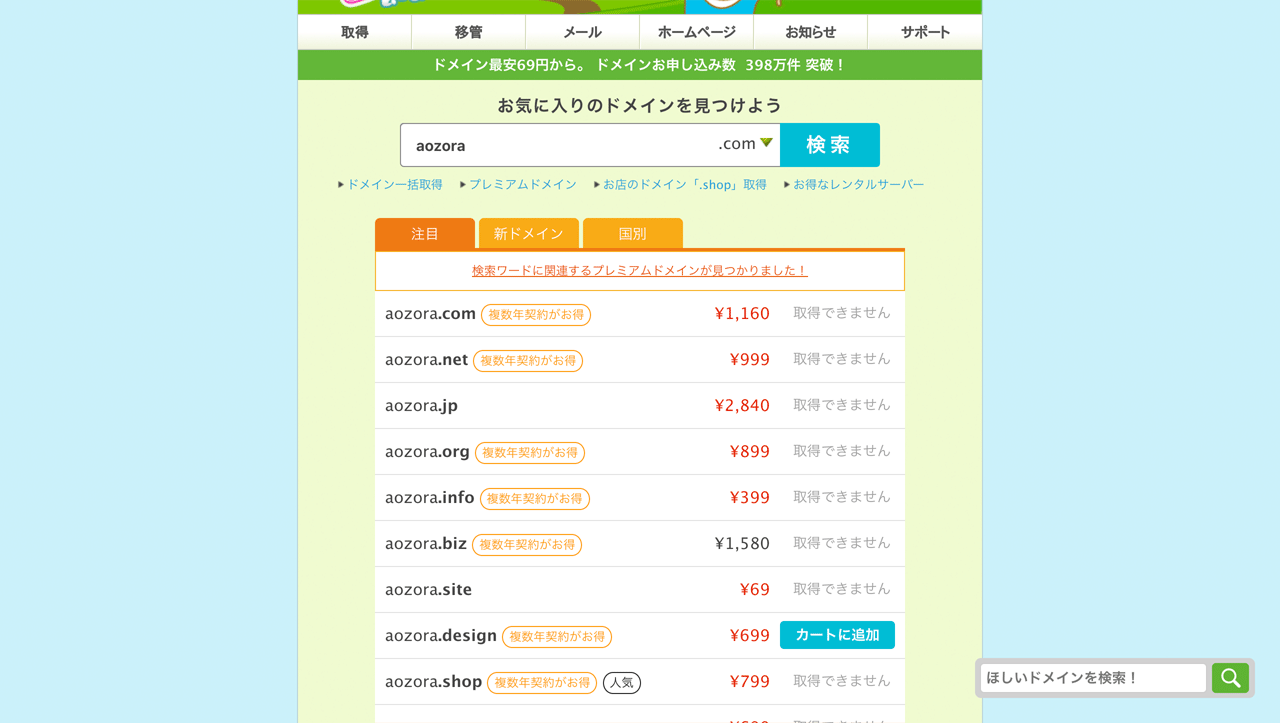Click the aozora.info domain name
Screen dimensions: 1280x723
coord(430,498)
